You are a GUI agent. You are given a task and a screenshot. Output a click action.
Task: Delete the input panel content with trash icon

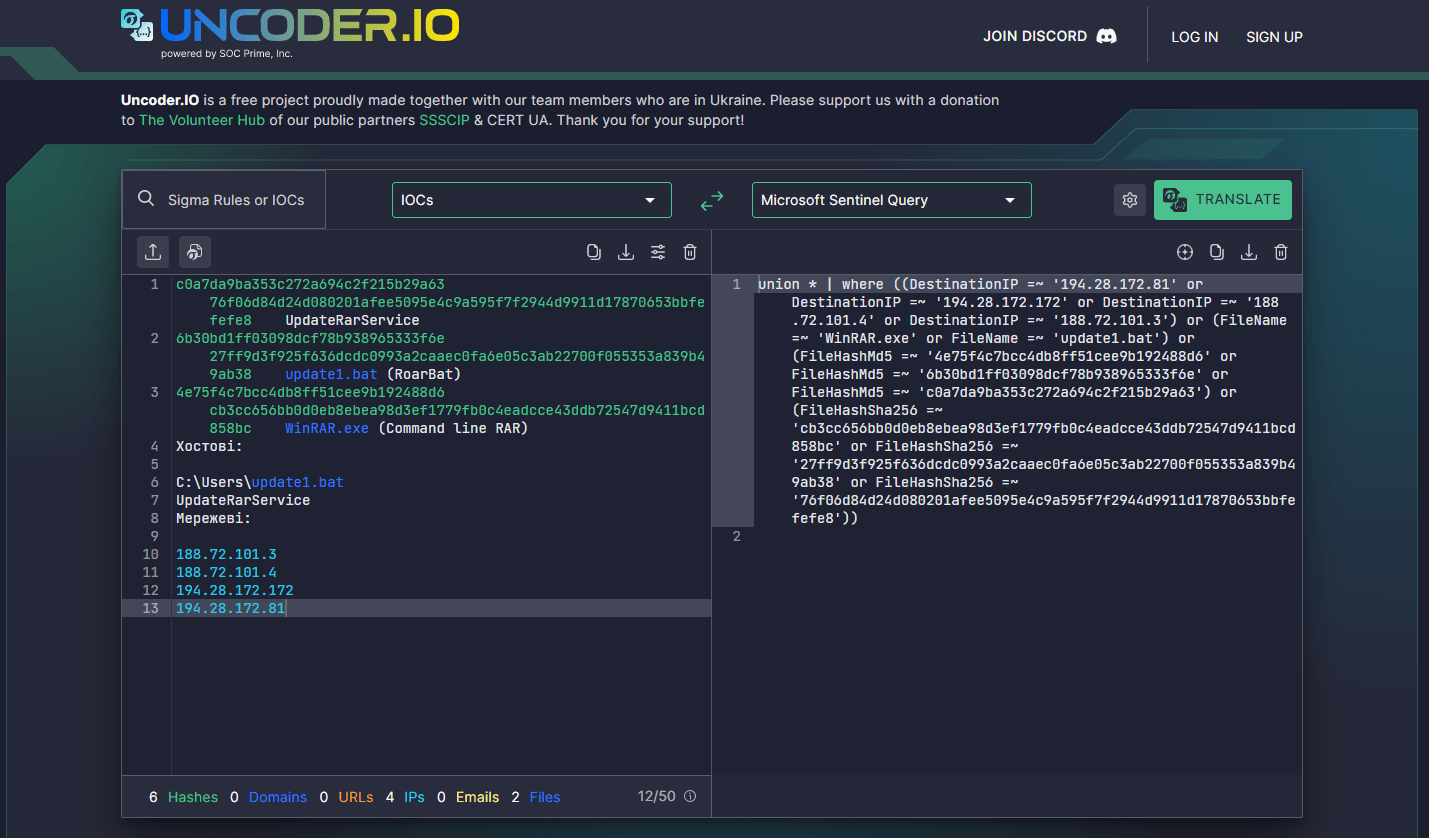(690, 252)
